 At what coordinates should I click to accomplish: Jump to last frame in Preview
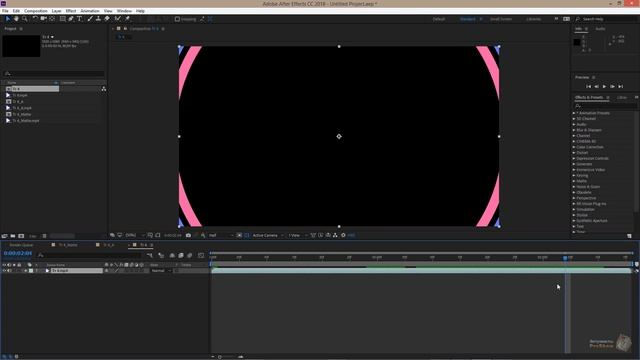(x=620, y=87)
